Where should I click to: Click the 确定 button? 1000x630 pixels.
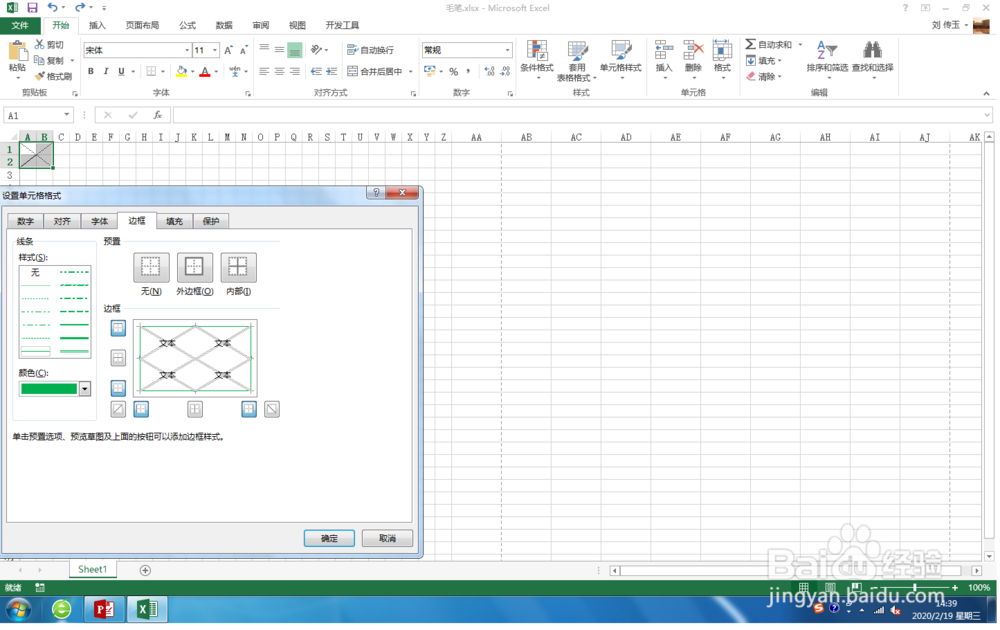[x=330, y=538]
